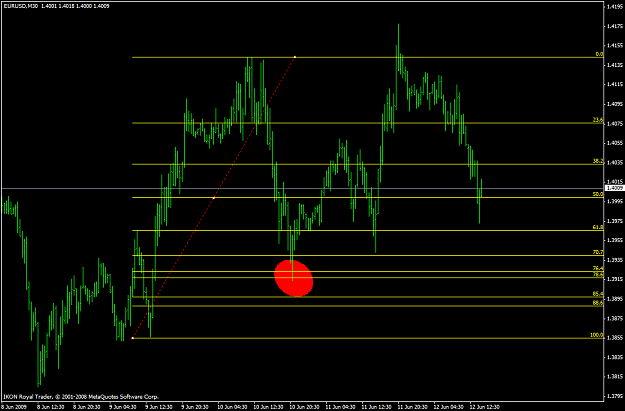Click 1.4135 on the price scale
625x411 pixels.
(x=615, y=65)
